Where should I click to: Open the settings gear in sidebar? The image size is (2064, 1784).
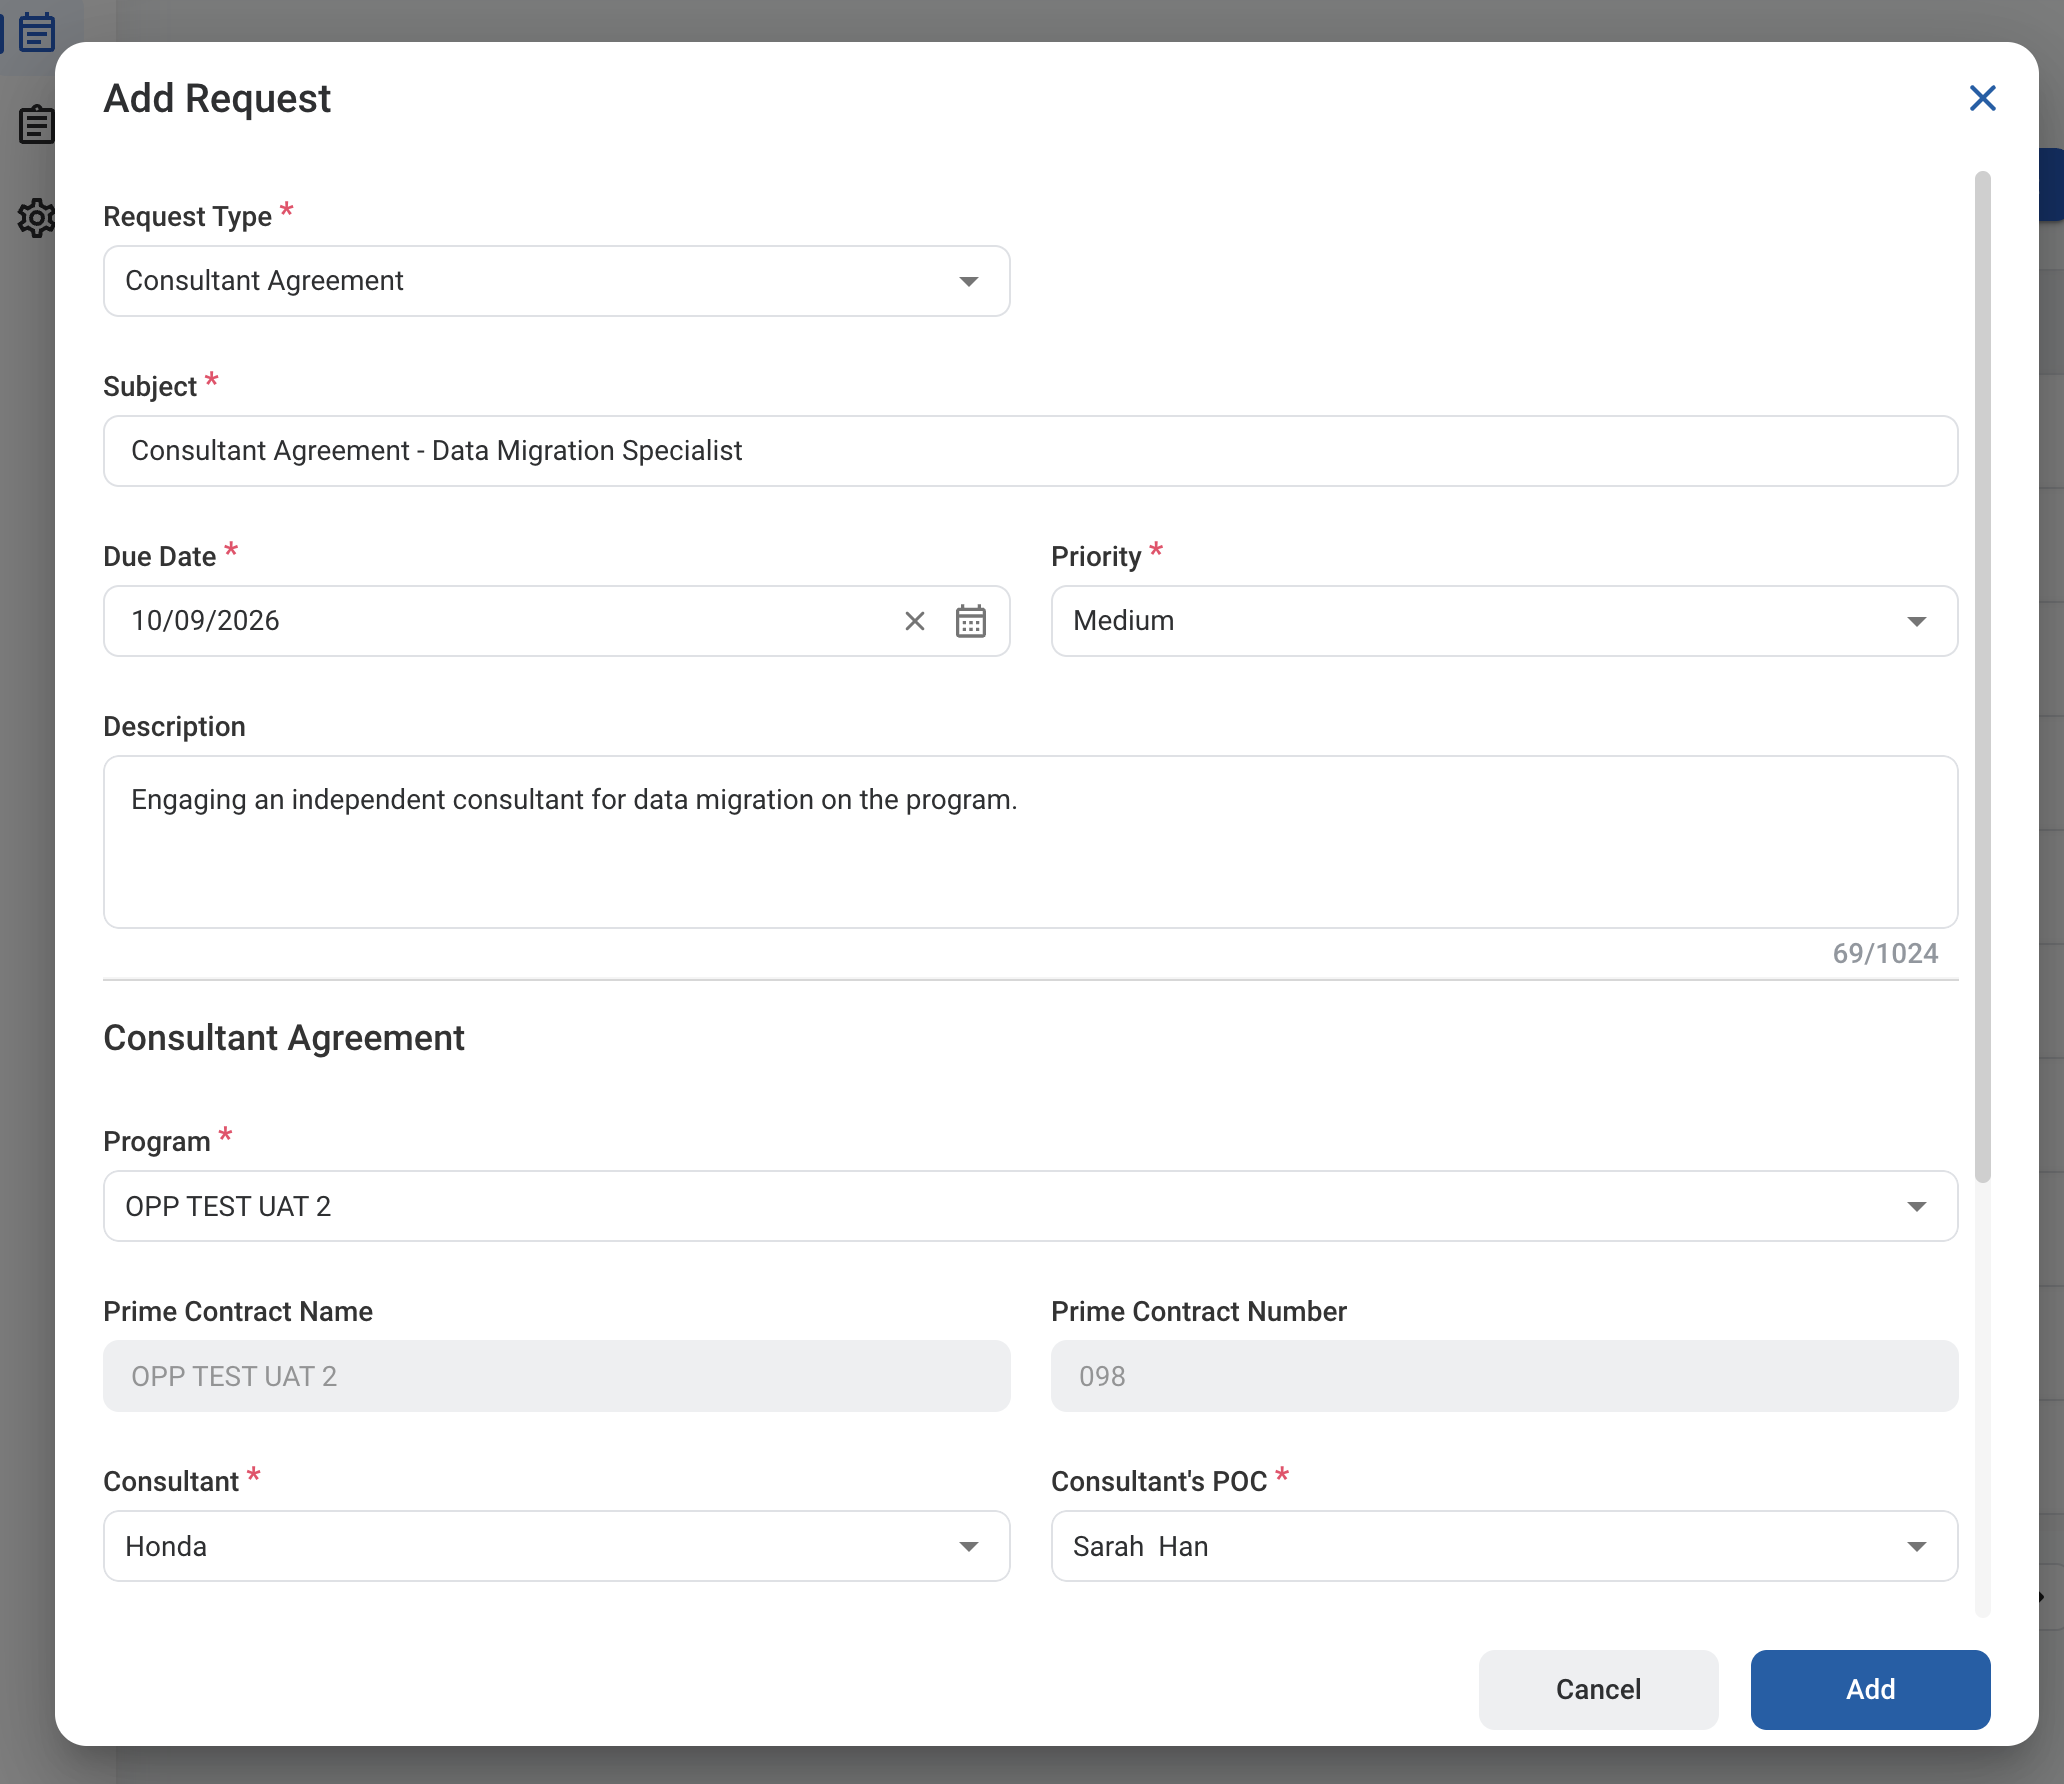(36, 217)
